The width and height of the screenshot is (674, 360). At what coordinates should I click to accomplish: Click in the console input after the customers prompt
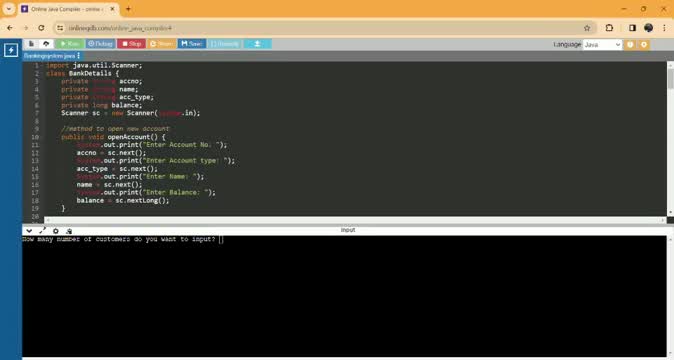point(221,239)
